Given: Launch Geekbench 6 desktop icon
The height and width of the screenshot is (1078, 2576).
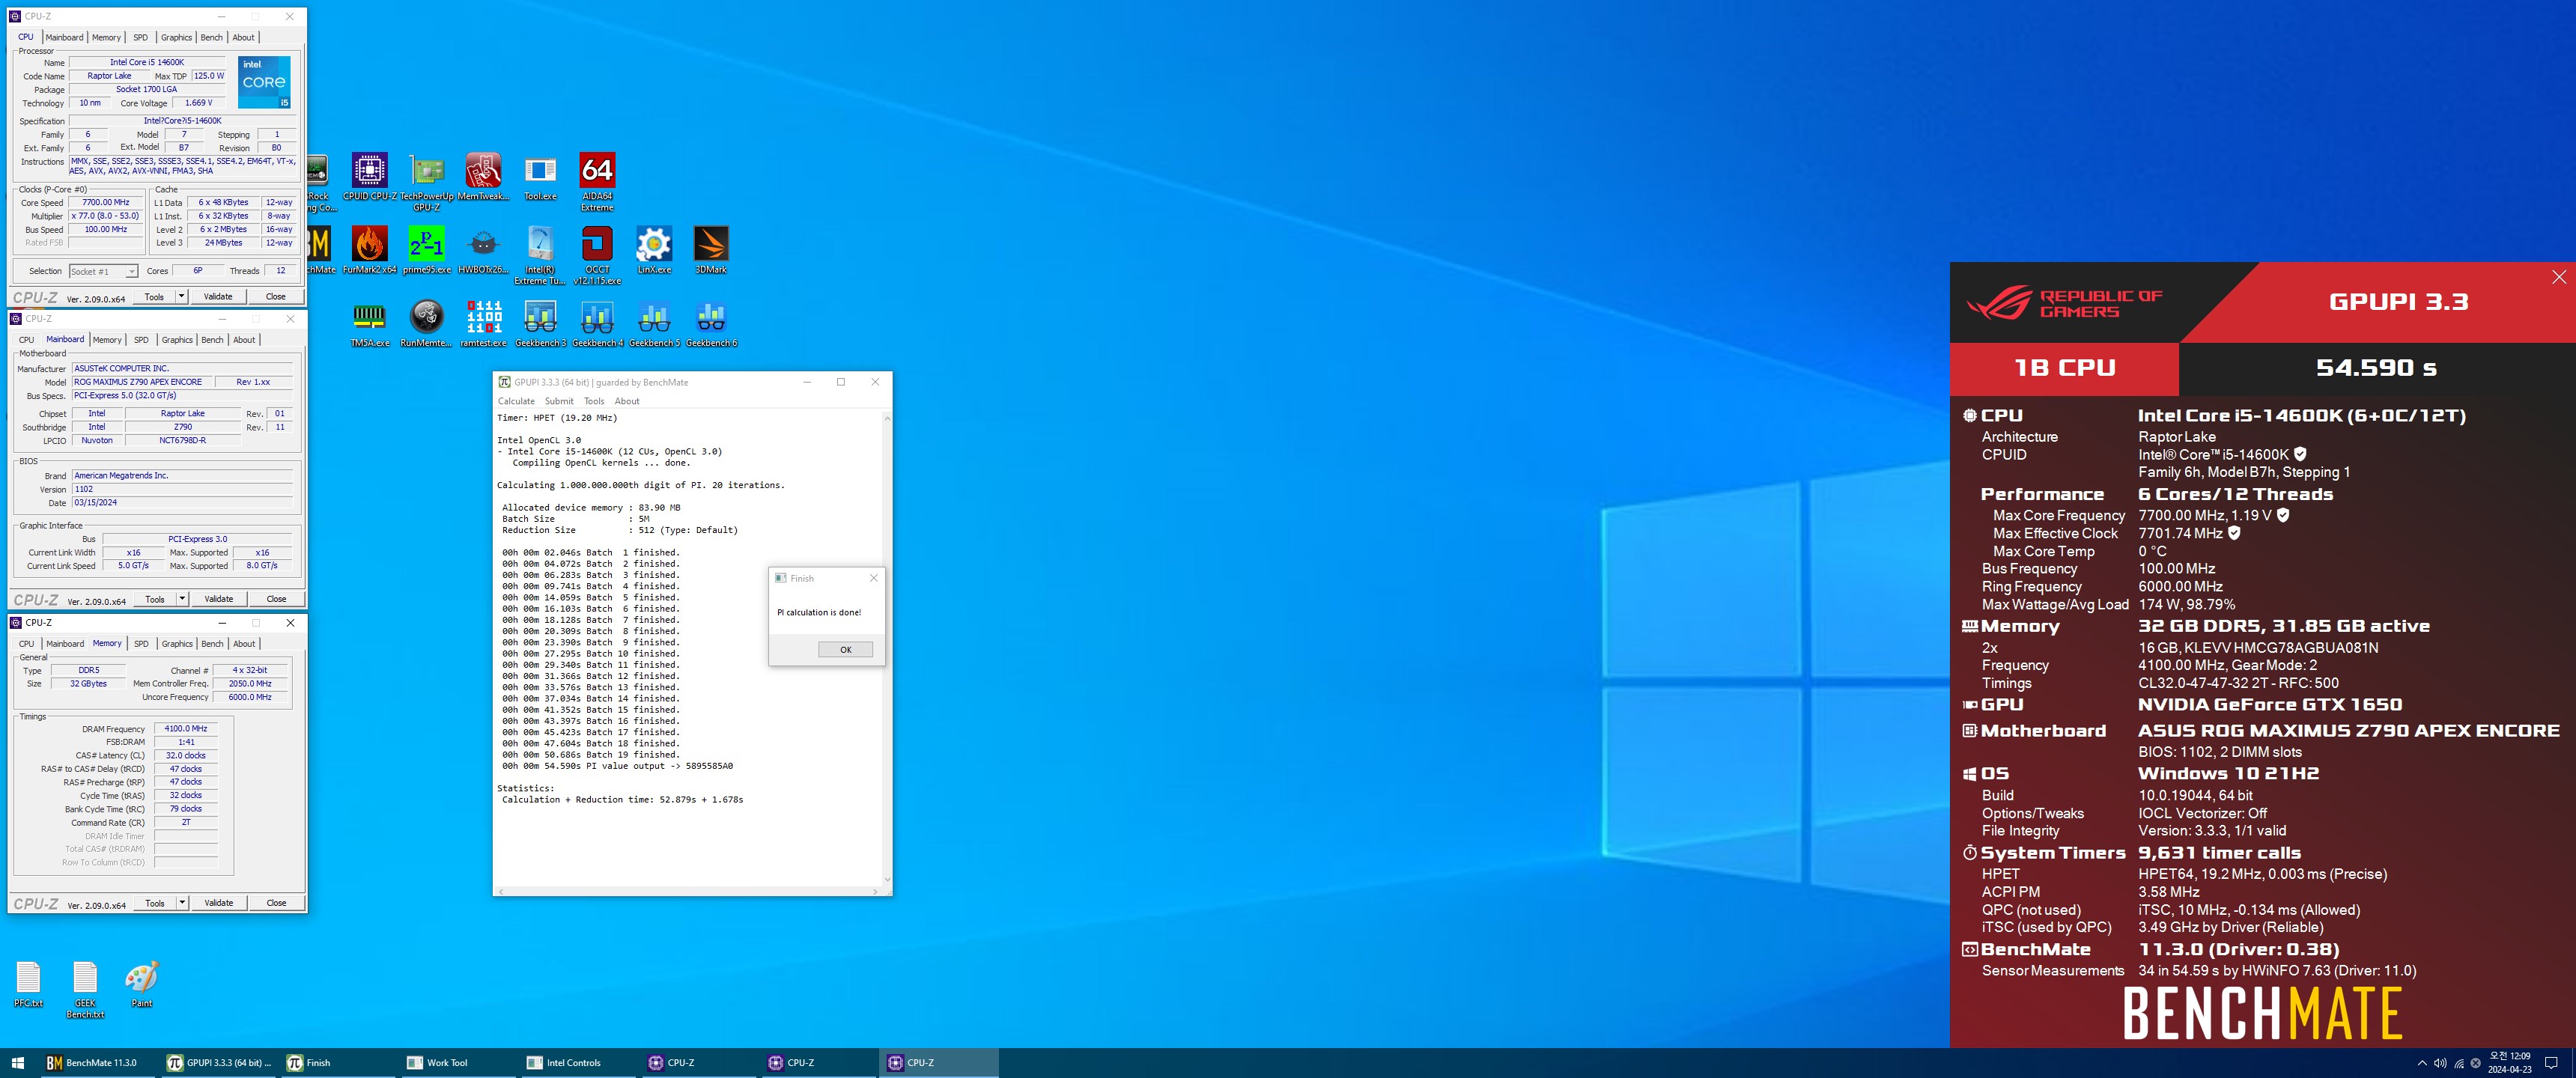Looking at the screenshot, I should click(711, 324).
